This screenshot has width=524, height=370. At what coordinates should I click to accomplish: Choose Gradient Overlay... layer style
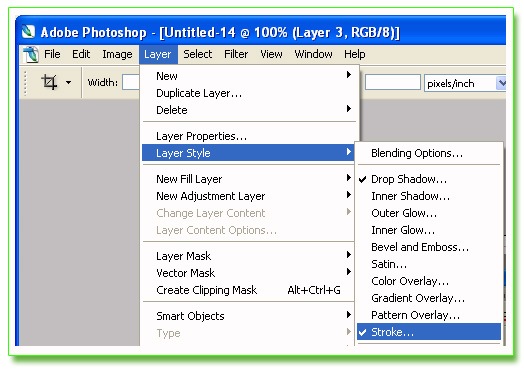coord(429,298)
